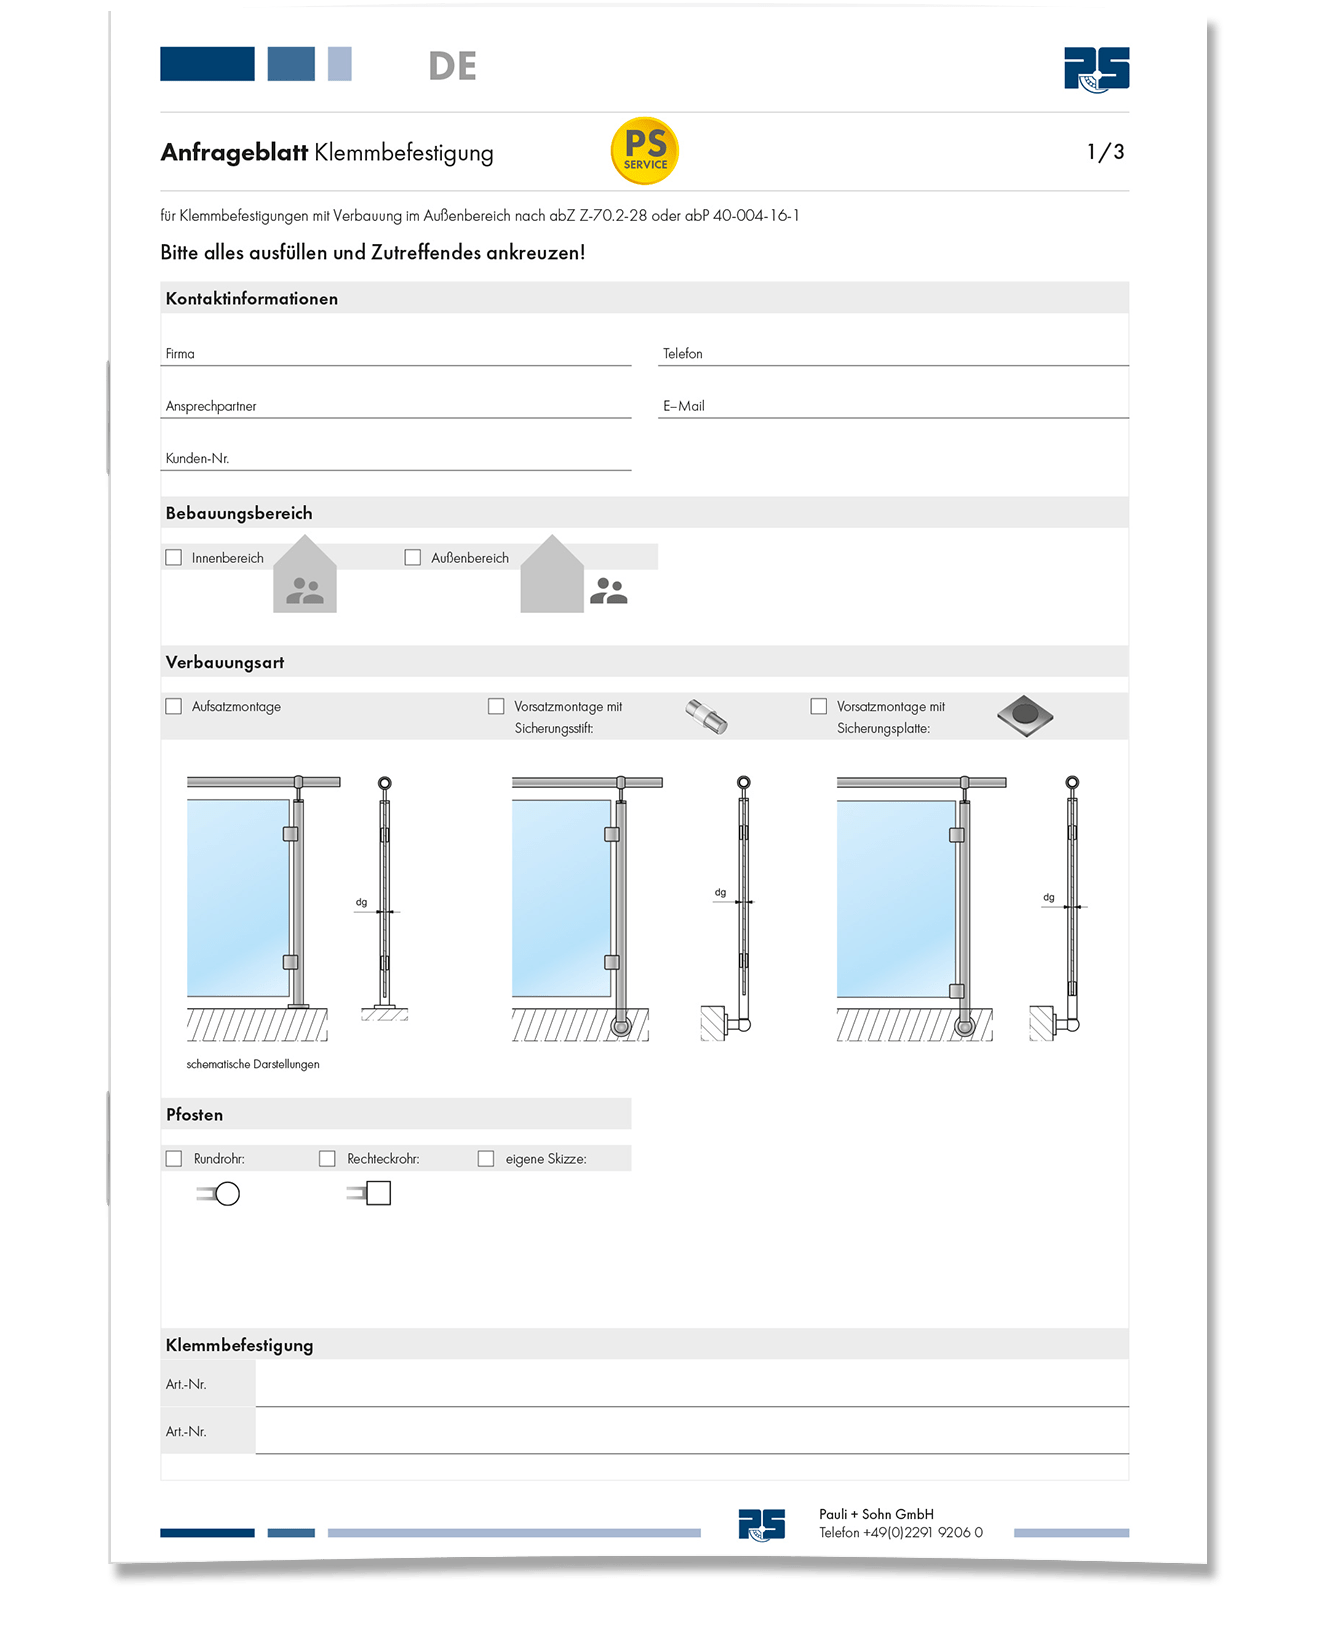
Task: Check the Rundrohr checkbox
Action: pyautogui.click(x=174, y=1158)
